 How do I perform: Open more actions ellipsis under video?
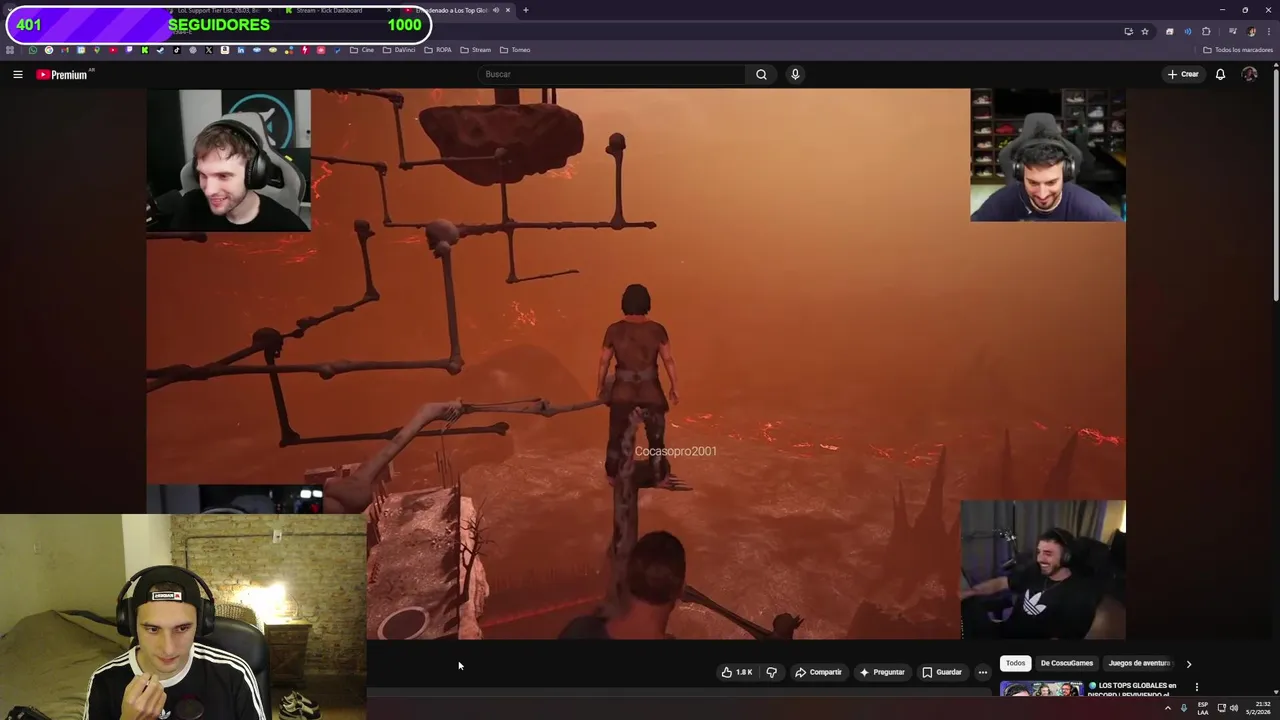(982, 672)
